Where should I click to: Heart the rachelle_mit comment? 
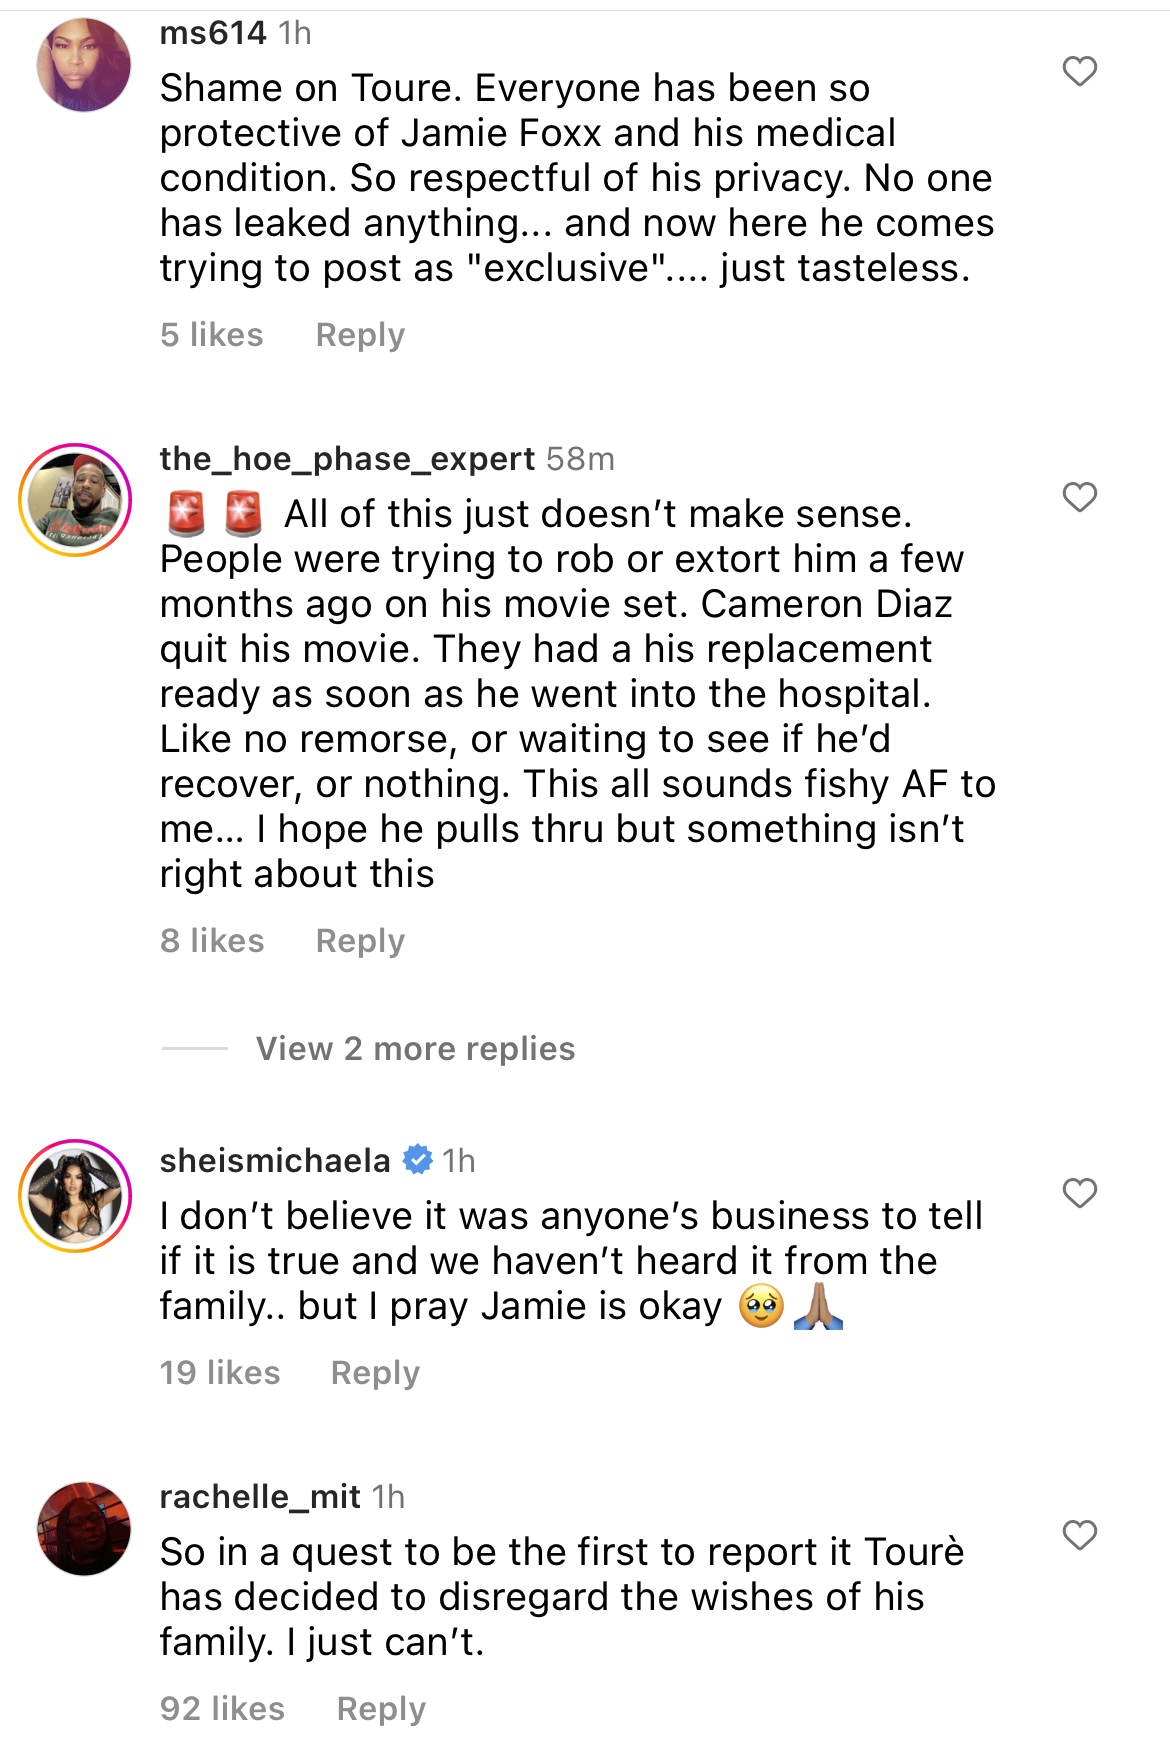tap(1079, 1535)
